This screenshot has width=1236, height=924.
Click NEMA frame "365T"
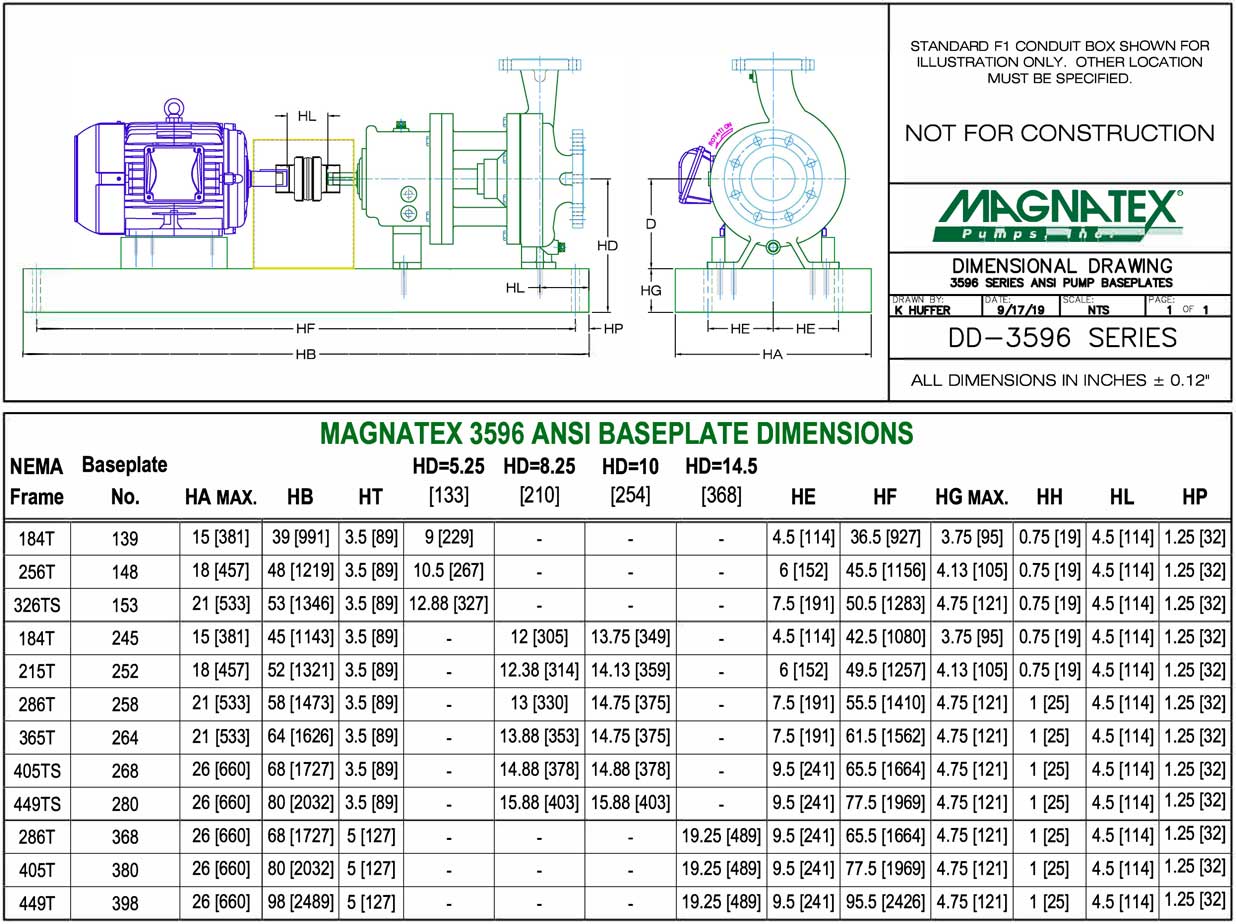pyautogui.click(x=38, y=738)
